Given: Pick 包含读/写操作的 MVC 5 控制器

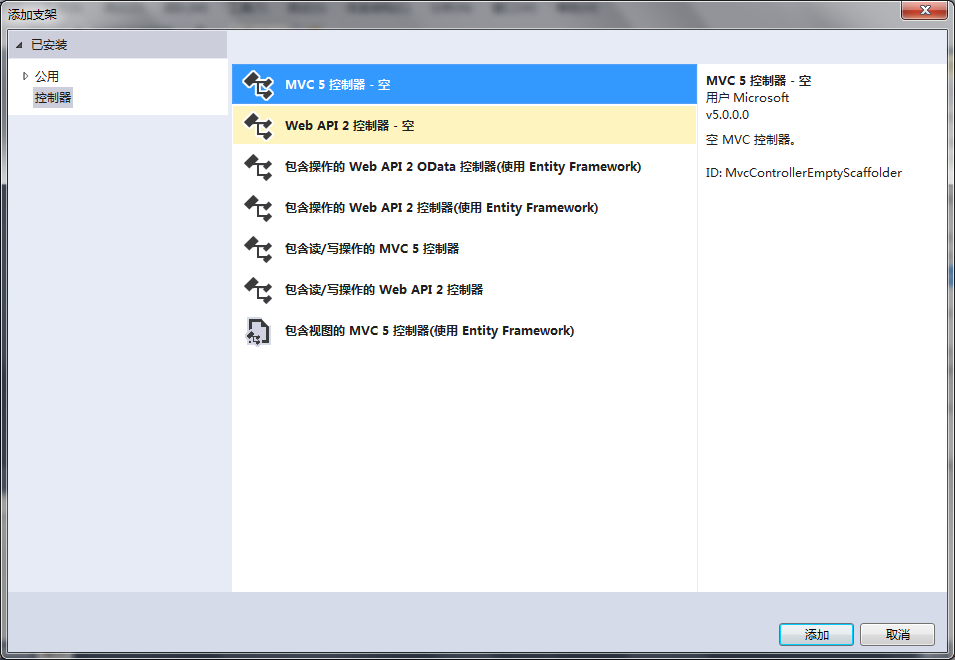Looking at the screenshot, I should pyautogui.click(x=464, y=248).
